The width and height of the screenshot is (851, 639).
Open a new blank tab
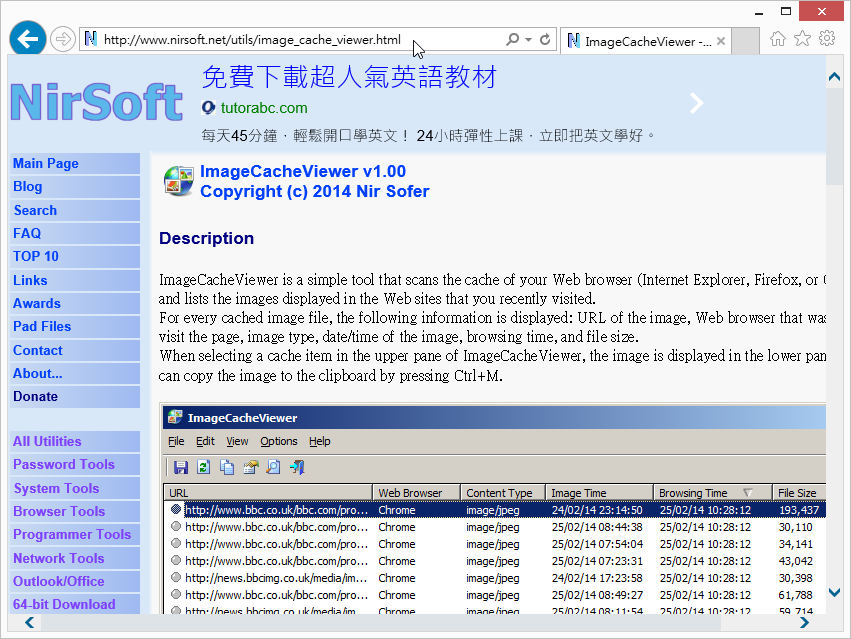tap(745, 41)
